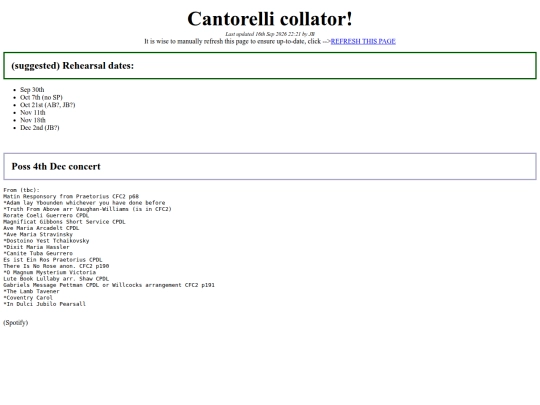This screenshot has width=540, height=405.
Task: Click the Gabriels Message Pettman line
Action: pyautogui.click(x=109, y=285)
